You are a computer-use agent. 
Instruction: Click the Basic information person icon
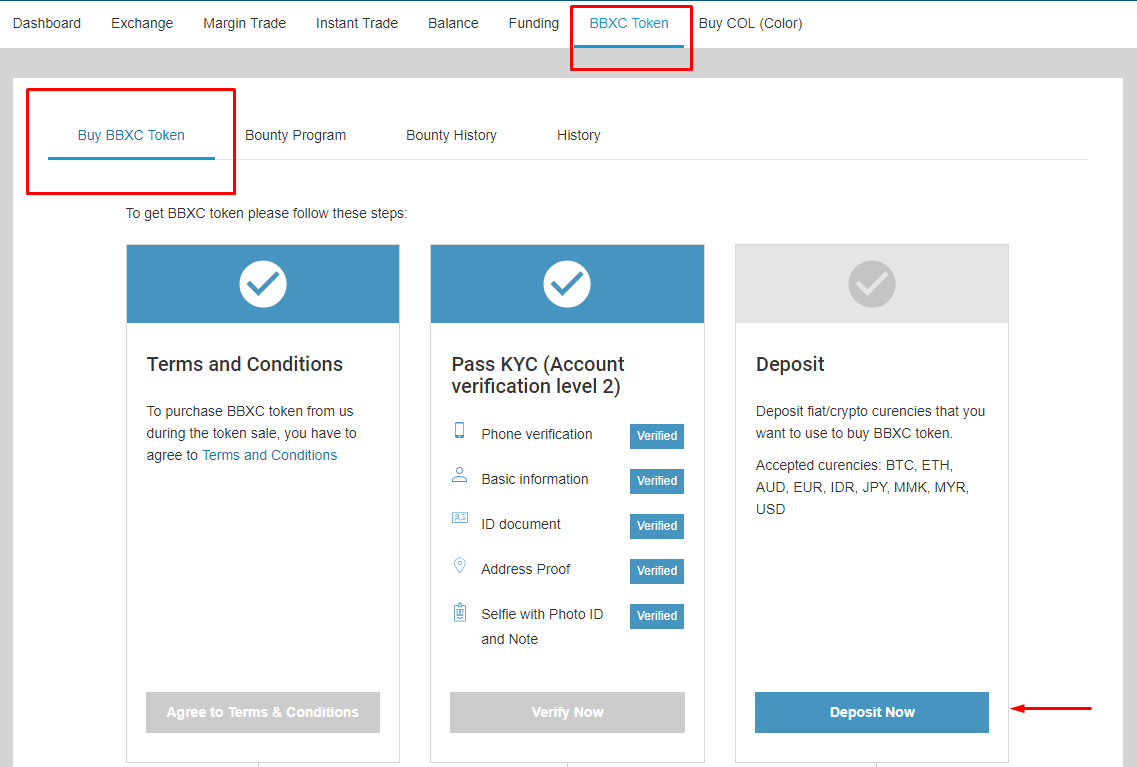460,475
